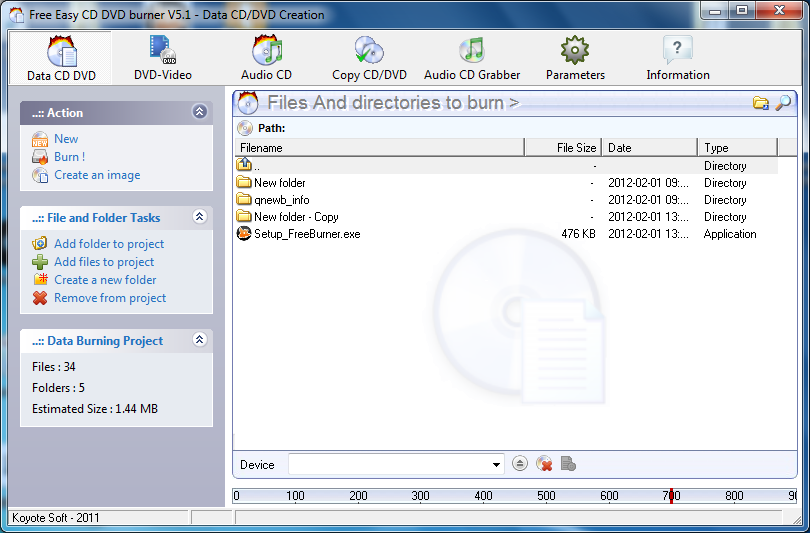Click the erase disc icon

tap(544, 464)
